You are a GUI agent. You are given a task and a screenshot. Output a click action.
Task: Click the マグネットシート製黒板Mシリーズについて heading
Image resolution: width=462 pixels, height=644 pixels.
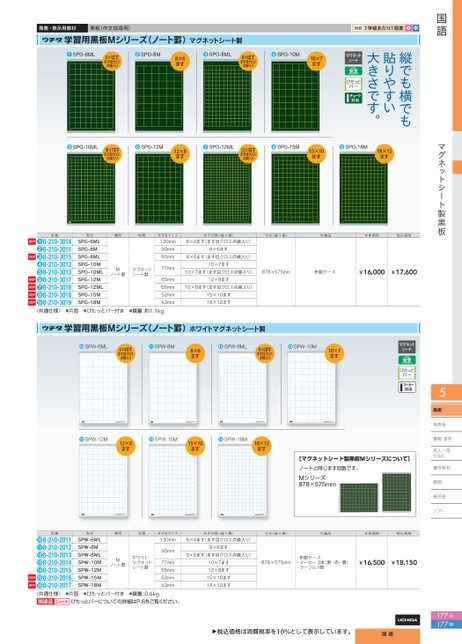tap(355, 458)
